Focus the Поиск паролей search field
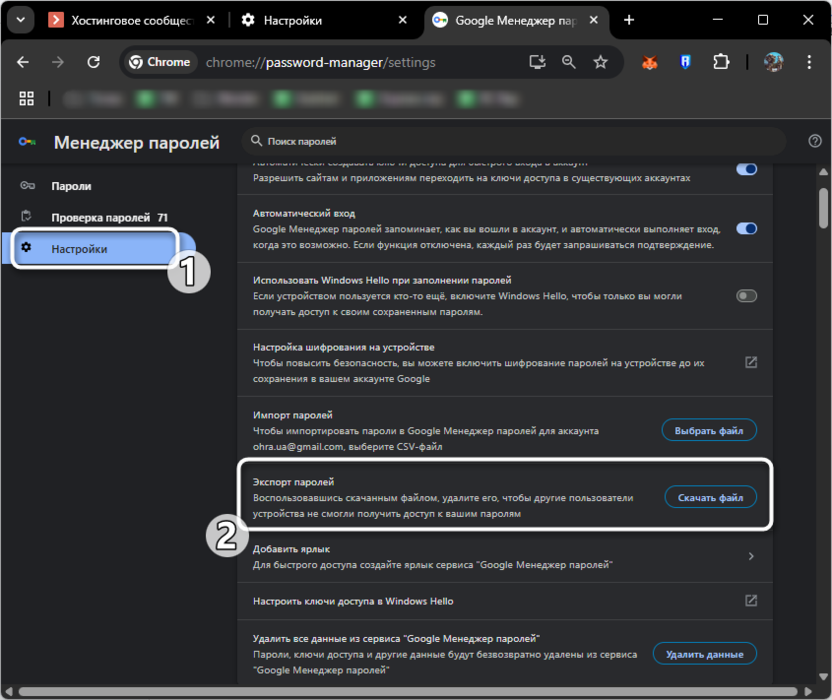The width and height of the screenshot is (832, 700). click(x=514, y=141)
